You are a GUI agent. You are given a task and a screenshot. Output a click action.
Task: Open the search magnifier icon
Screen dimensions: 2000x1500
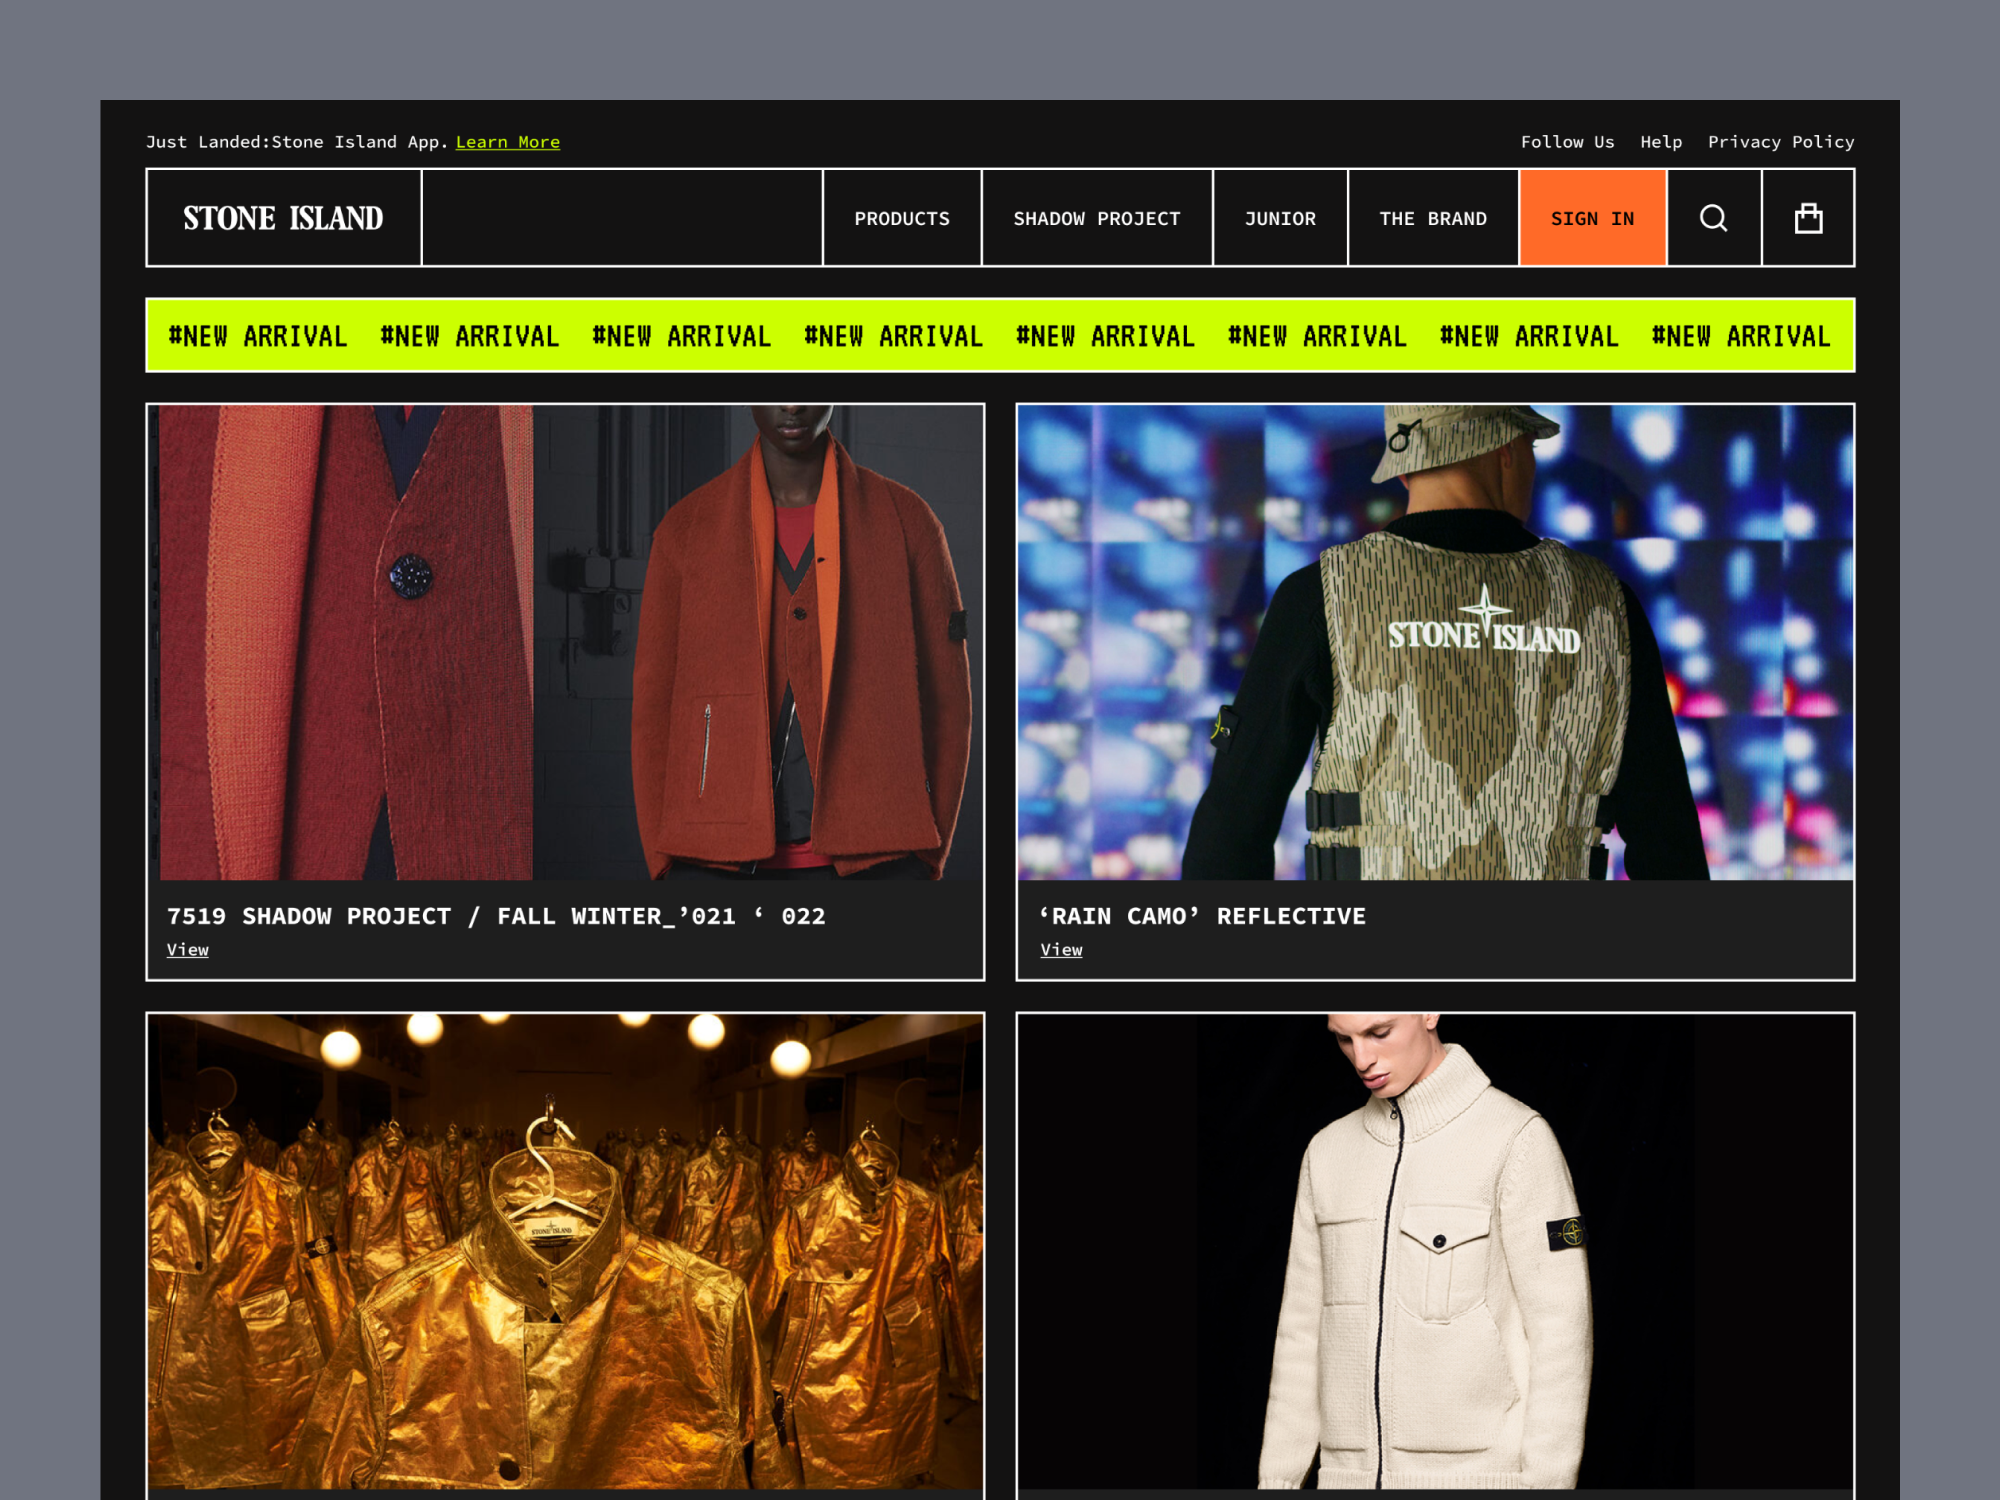point(1714,218)
